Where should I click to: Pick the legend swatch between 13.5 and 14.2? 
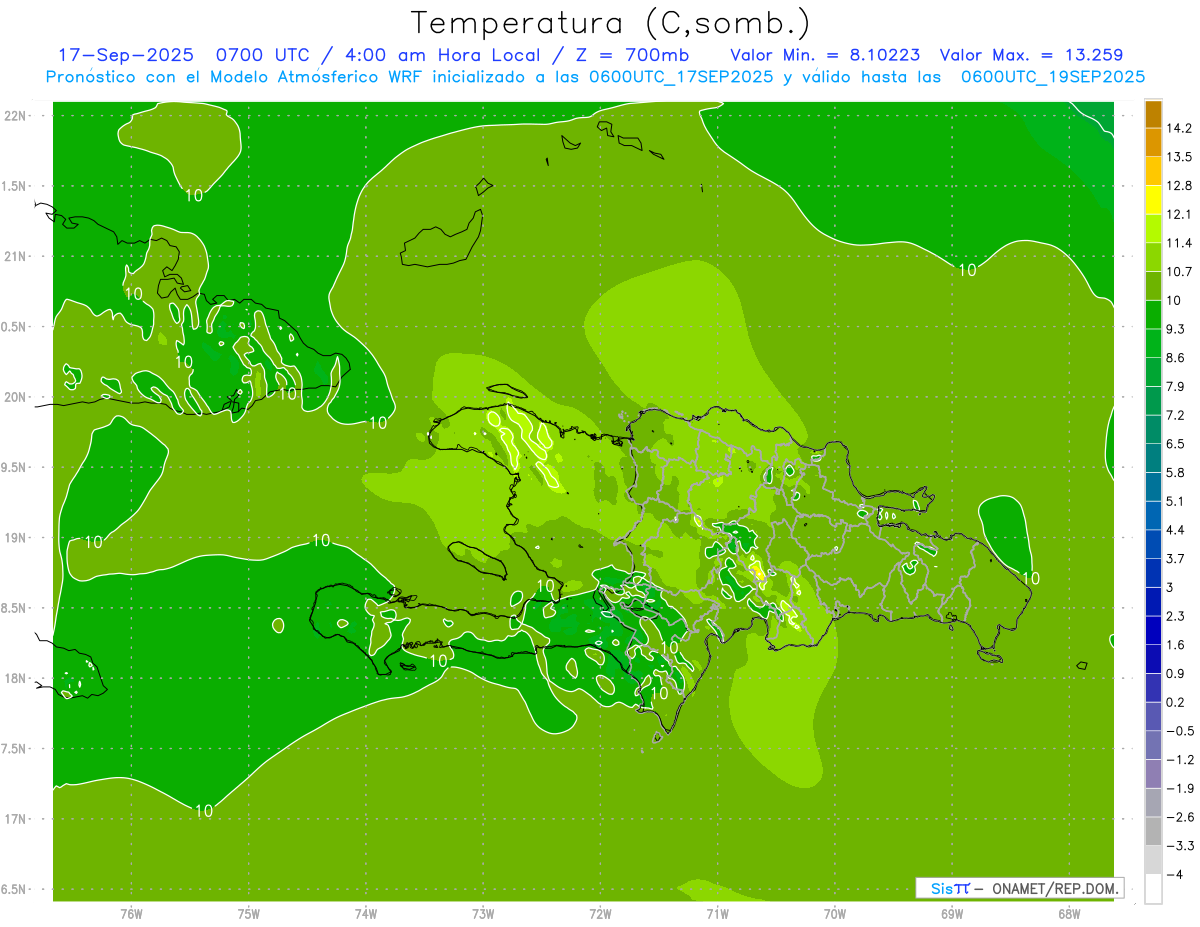click(x=1153, y=142)
